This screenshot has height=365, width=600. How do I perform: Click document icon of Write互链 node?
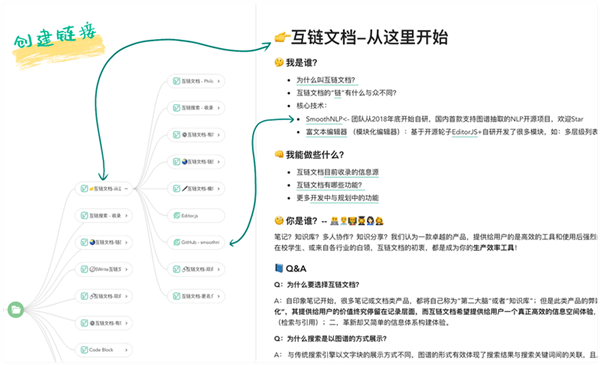click(x=84, y=269)
